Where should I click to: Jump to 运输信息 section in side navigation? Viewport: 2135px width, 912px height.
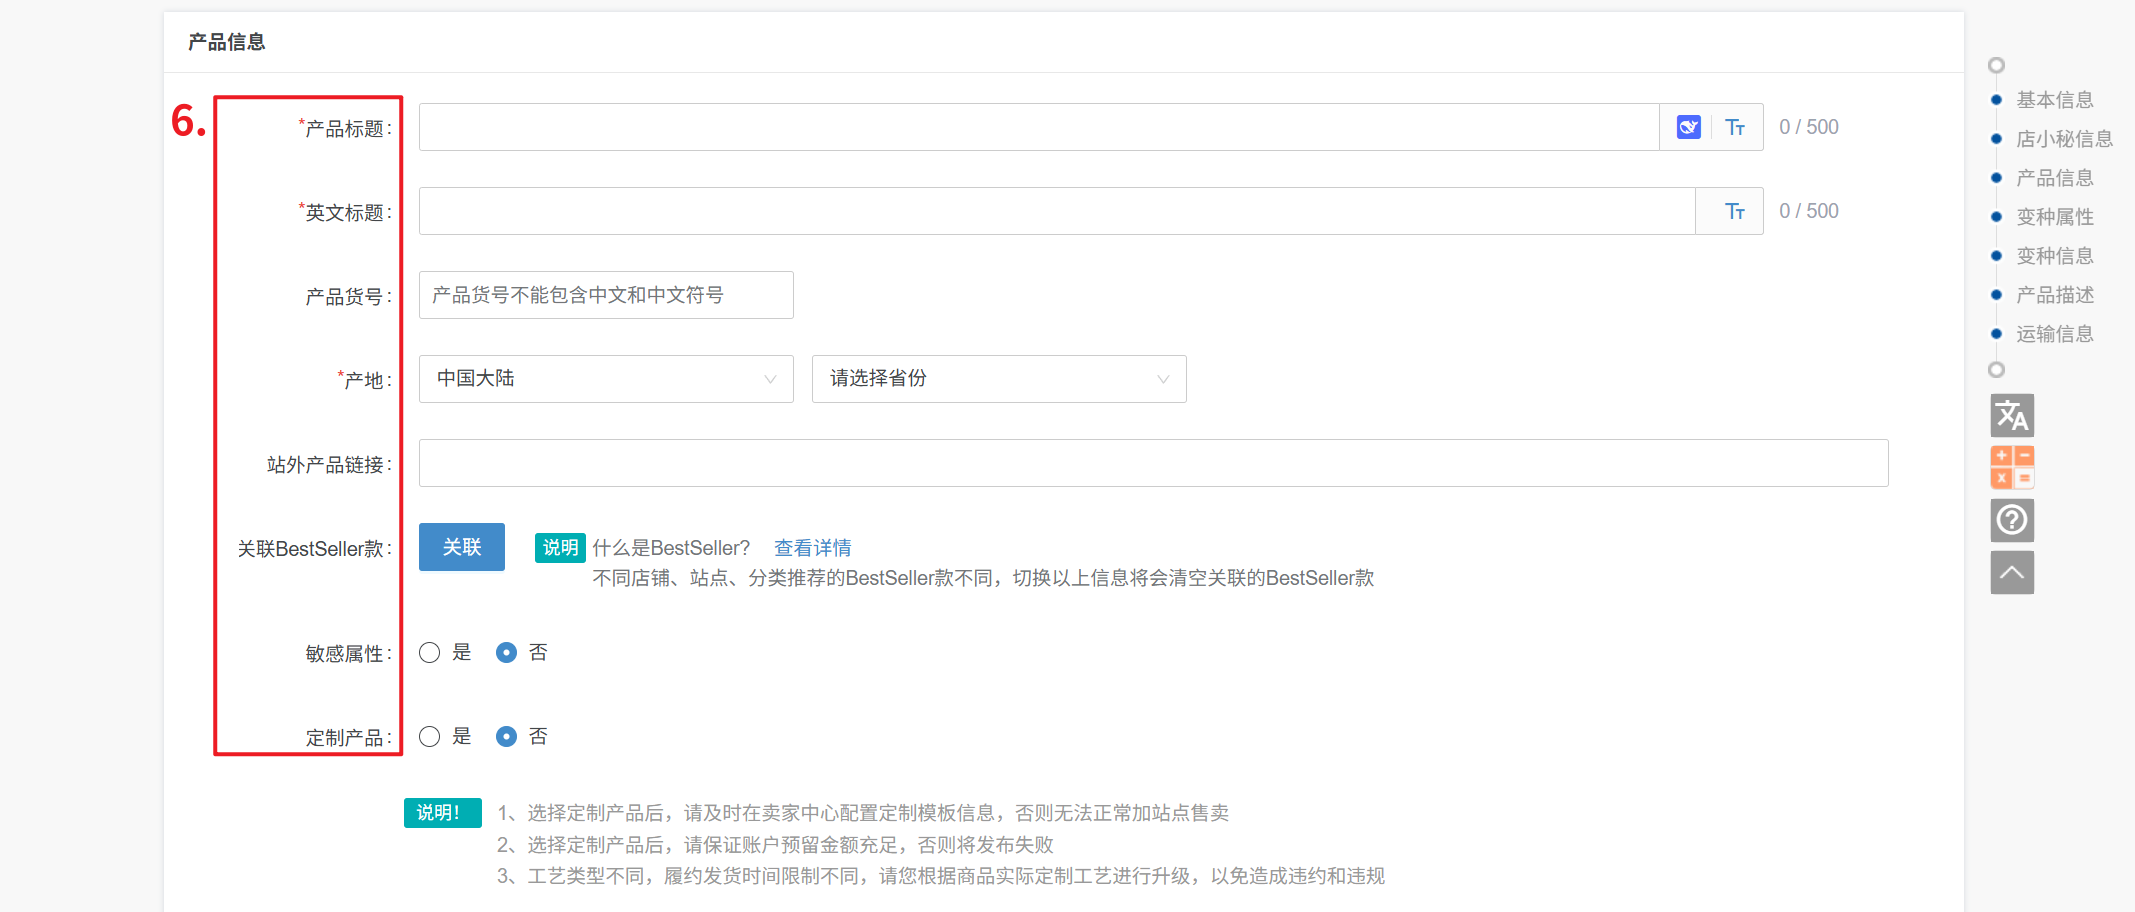pyautogui.click(x=2054, y=334)
